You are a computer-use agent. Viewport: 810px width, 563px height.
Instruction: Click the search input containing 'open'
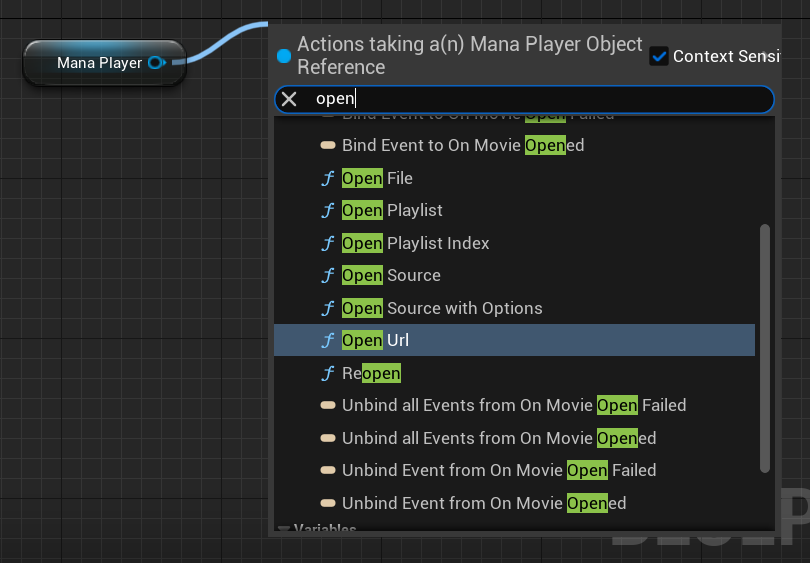(524, 99)
